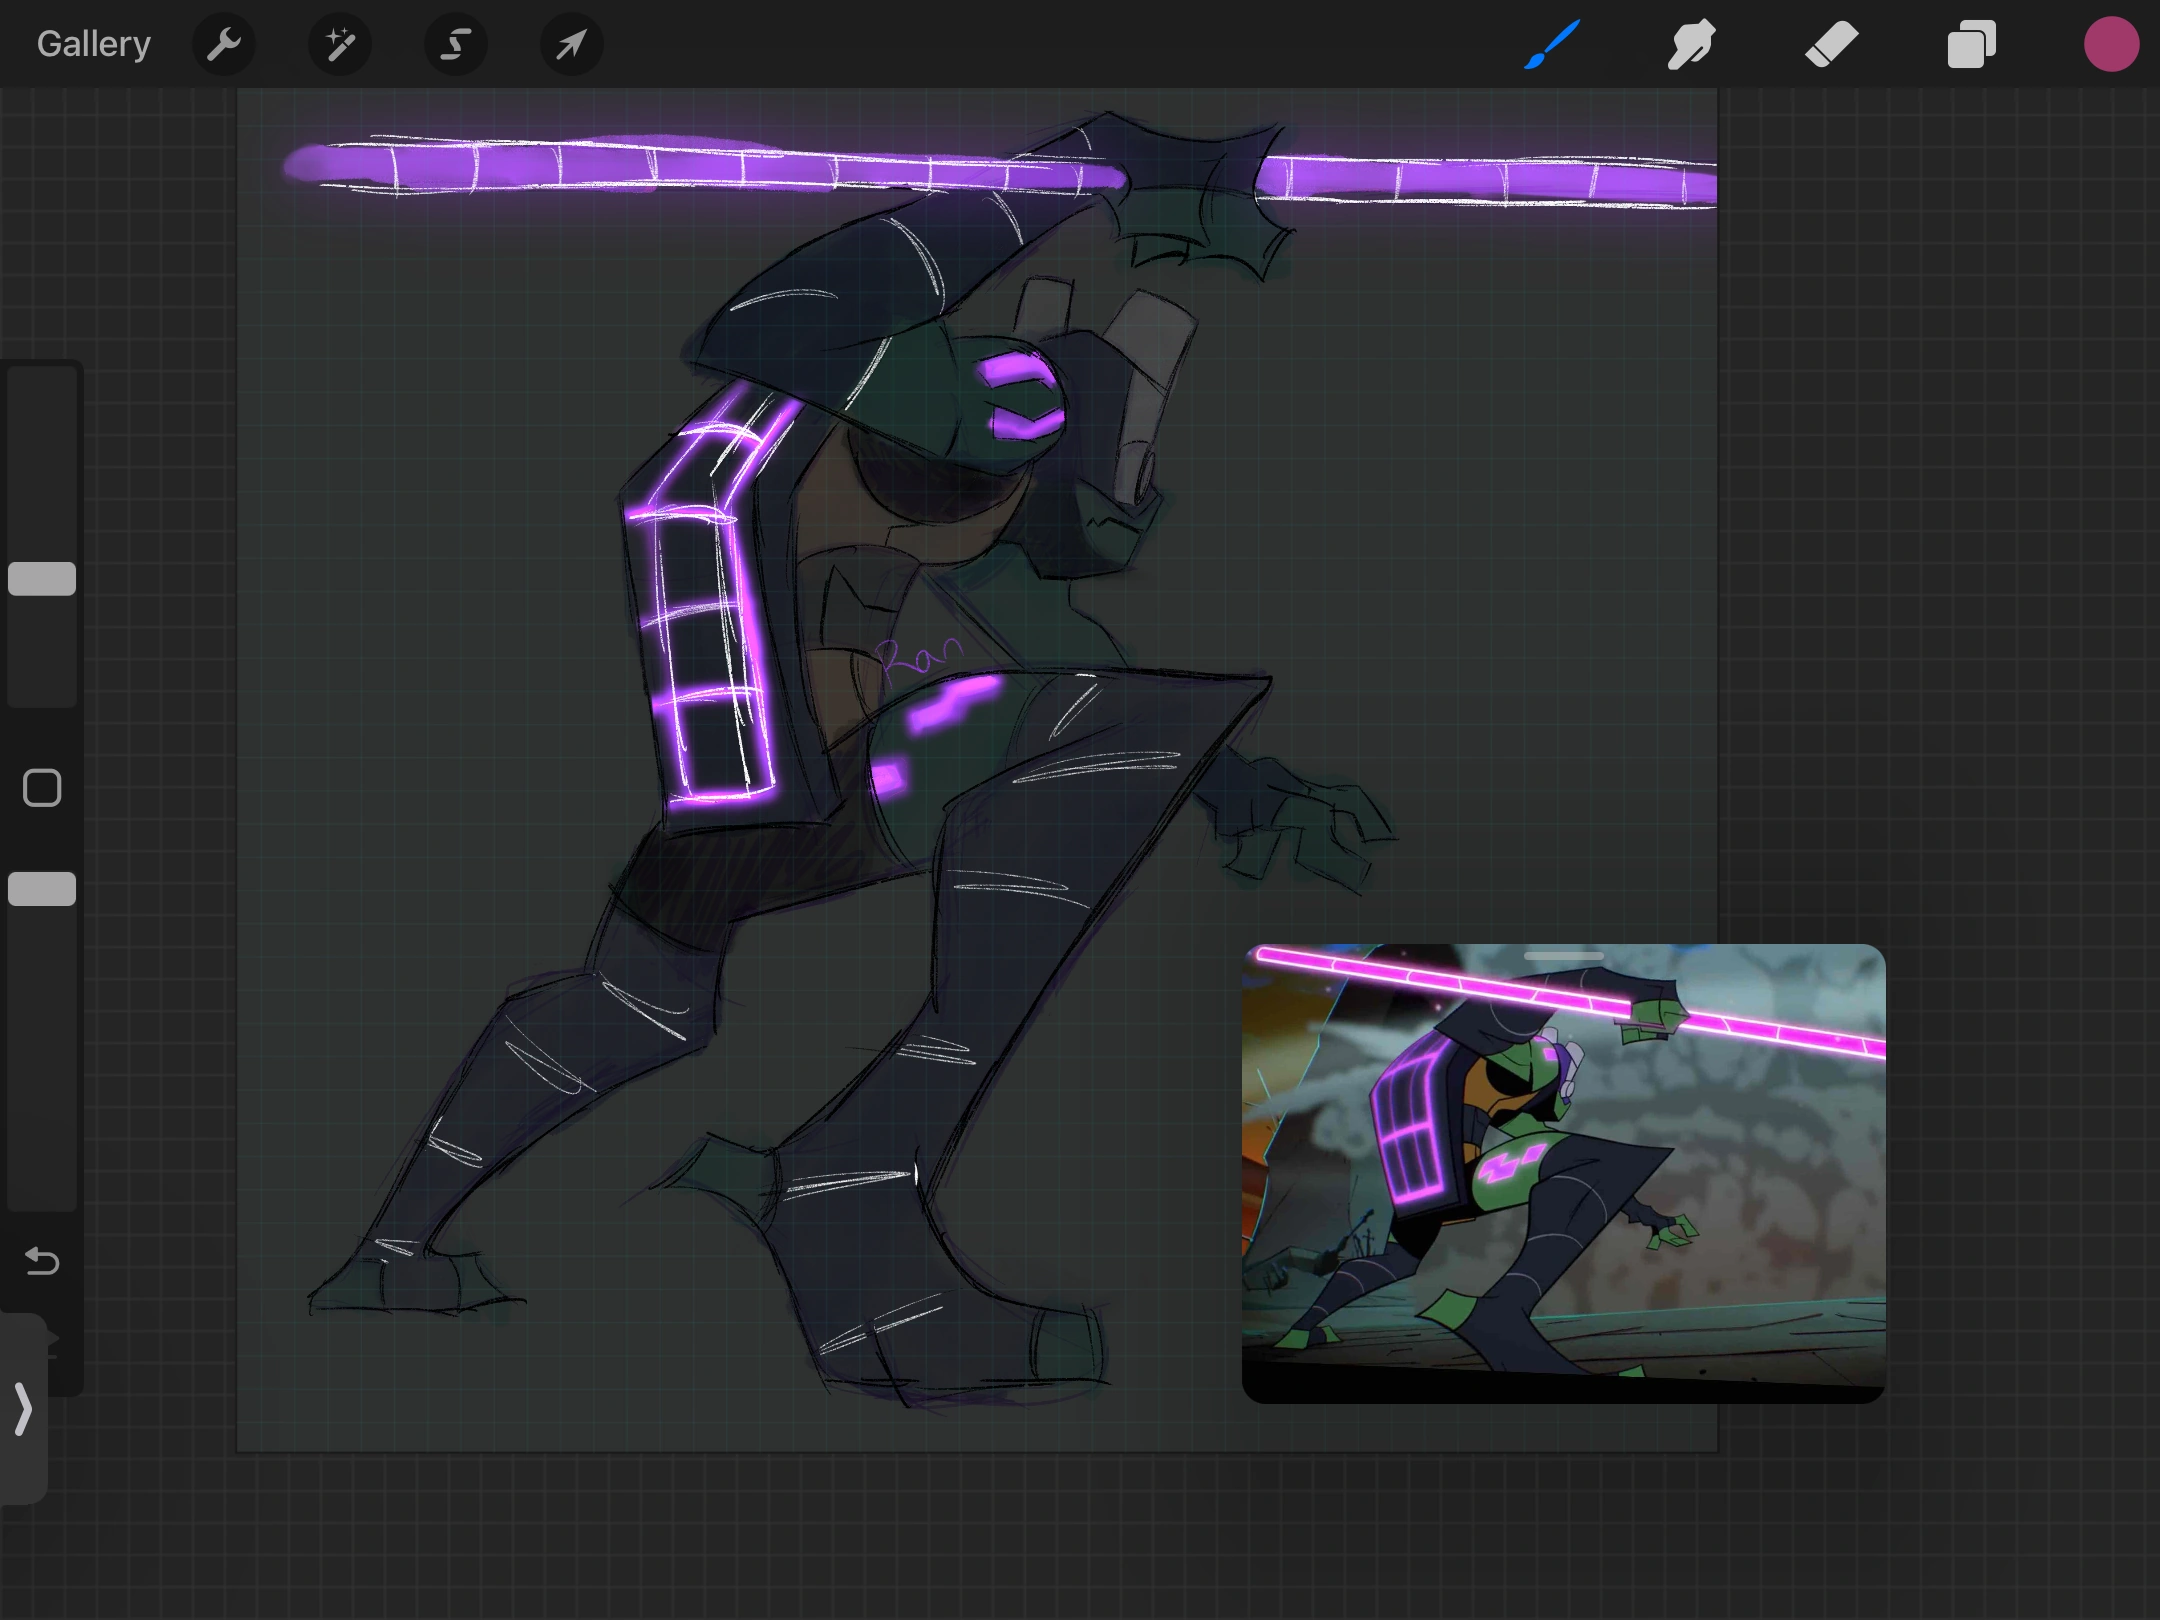Return to the Gallery

coord(94,44)
